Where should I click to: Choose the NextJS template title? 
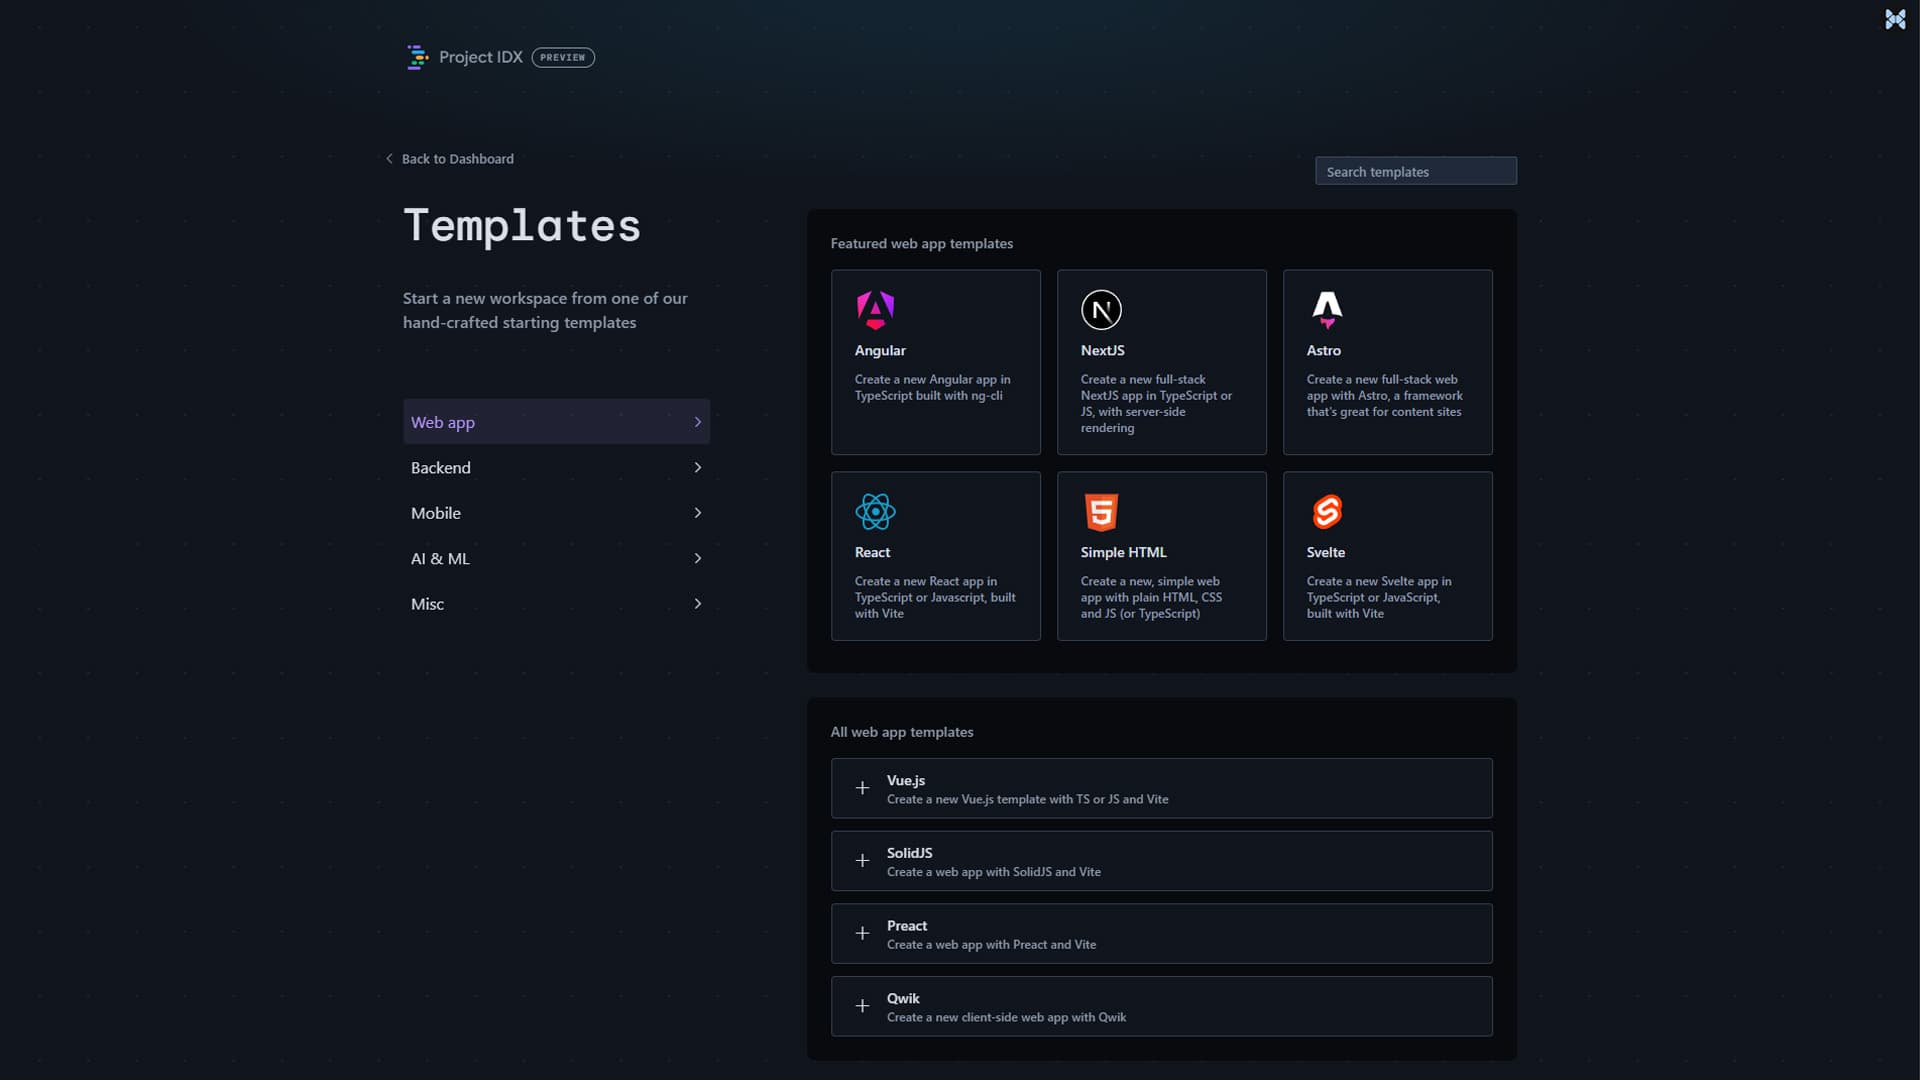(x=1102, y=350)
